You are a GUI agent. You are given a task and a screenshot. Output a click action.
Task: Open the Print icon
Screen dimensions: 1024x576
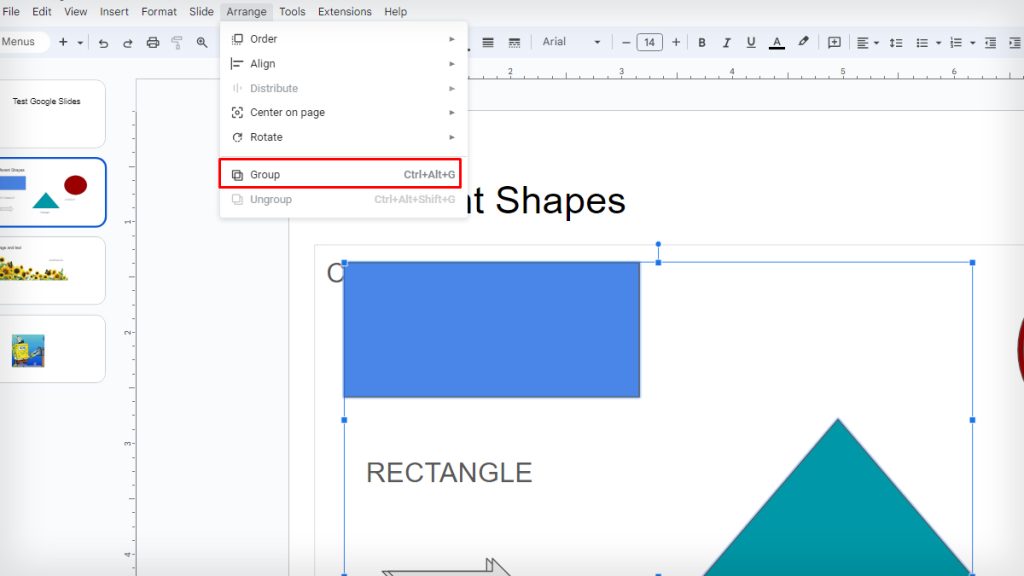click(x=152, y=42)
